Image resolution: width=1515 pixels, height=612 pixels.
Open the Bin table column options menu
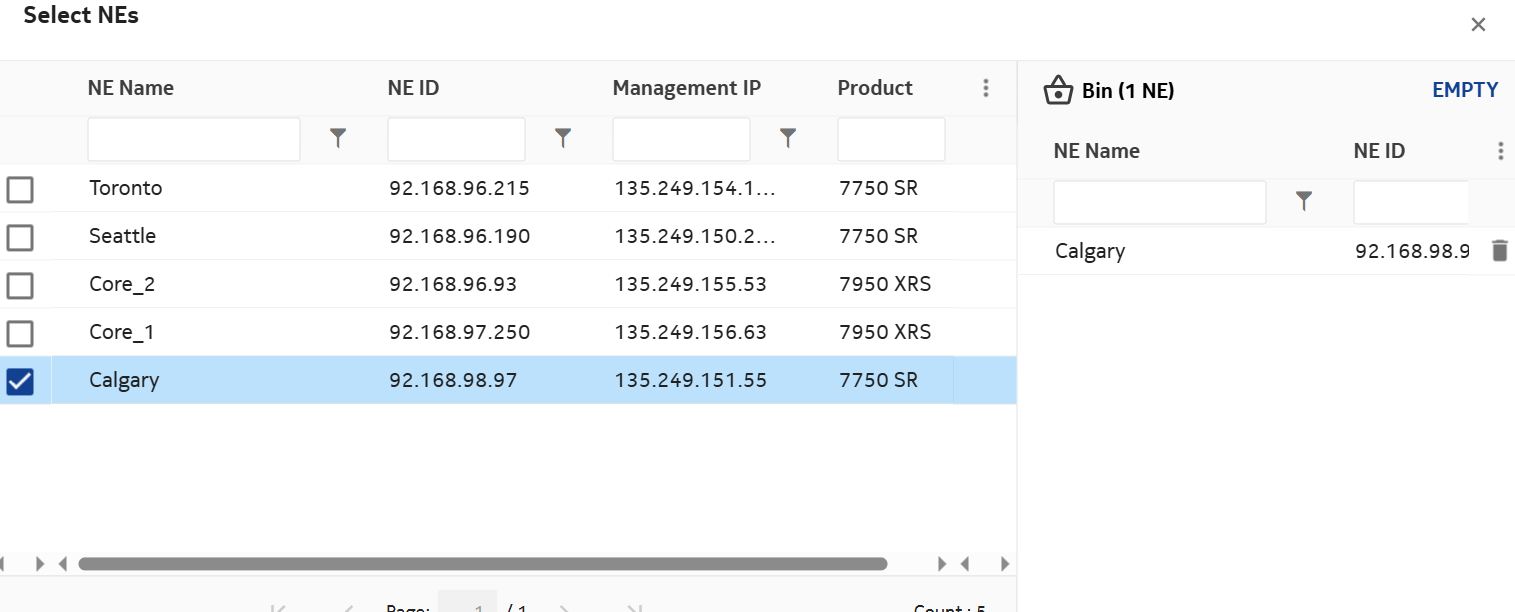(1500, 151)
